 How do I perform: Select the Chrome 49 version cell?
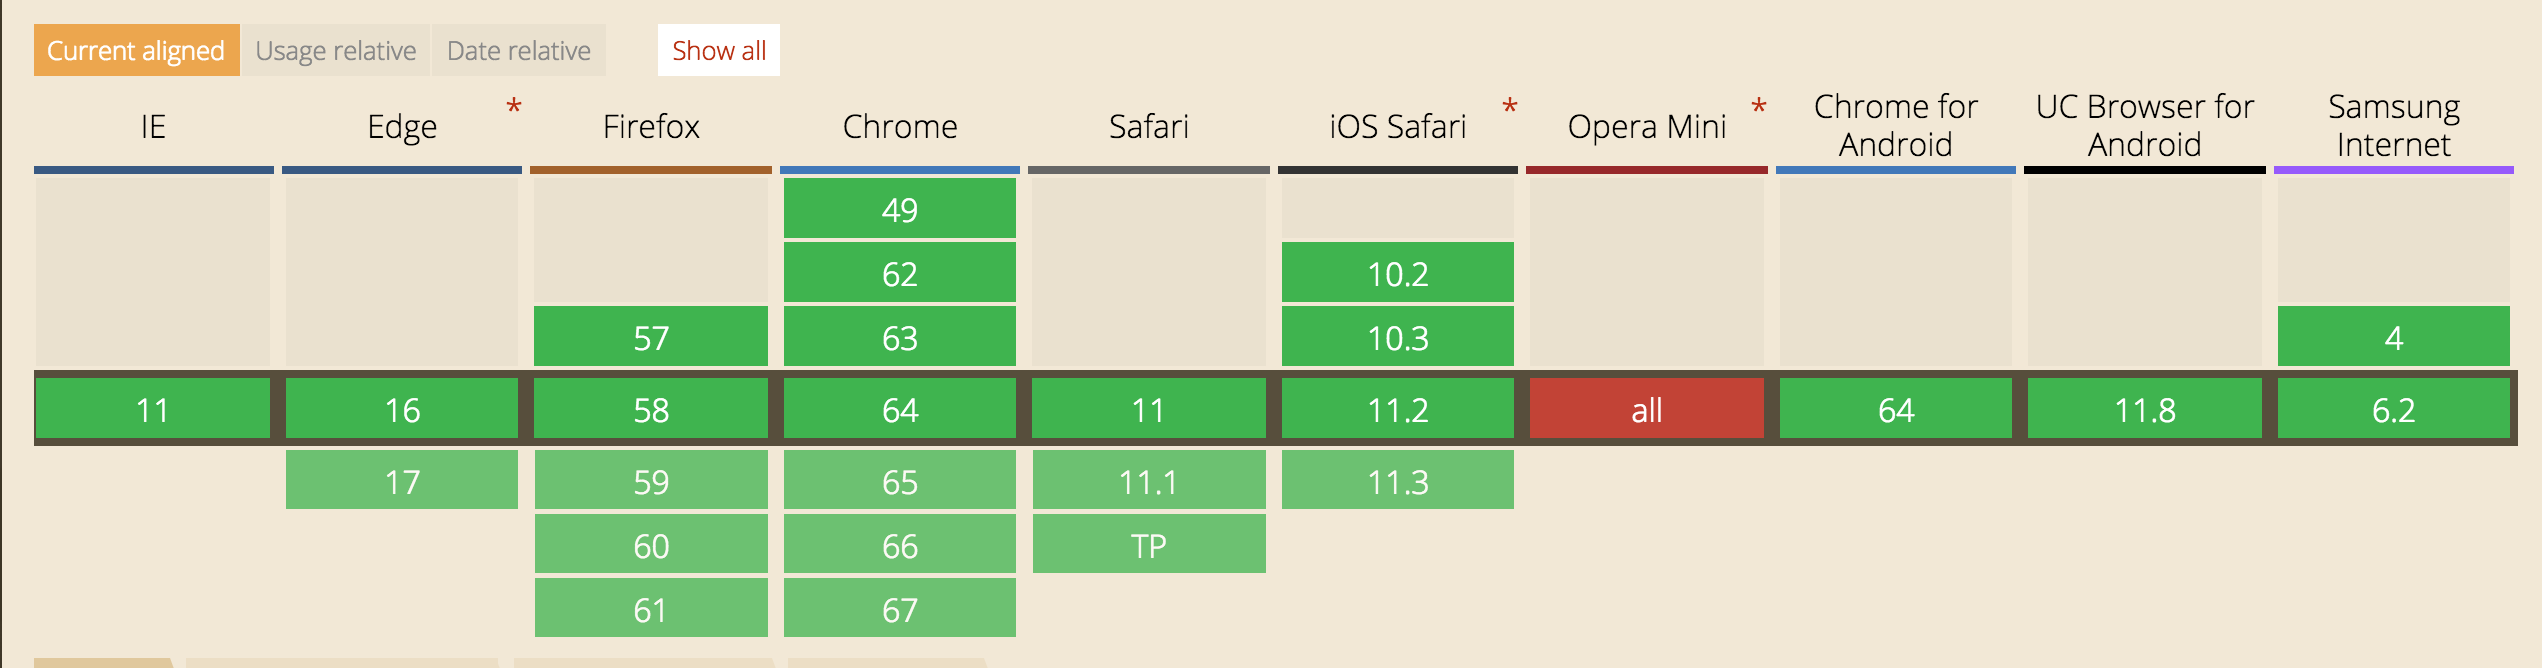(899, 209)
